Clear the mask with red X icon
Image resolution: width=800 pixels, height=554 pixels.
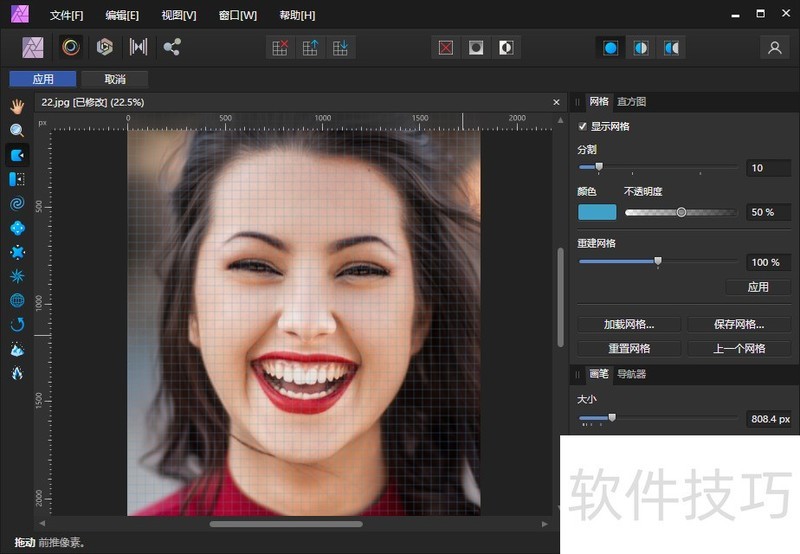(445, 48)
